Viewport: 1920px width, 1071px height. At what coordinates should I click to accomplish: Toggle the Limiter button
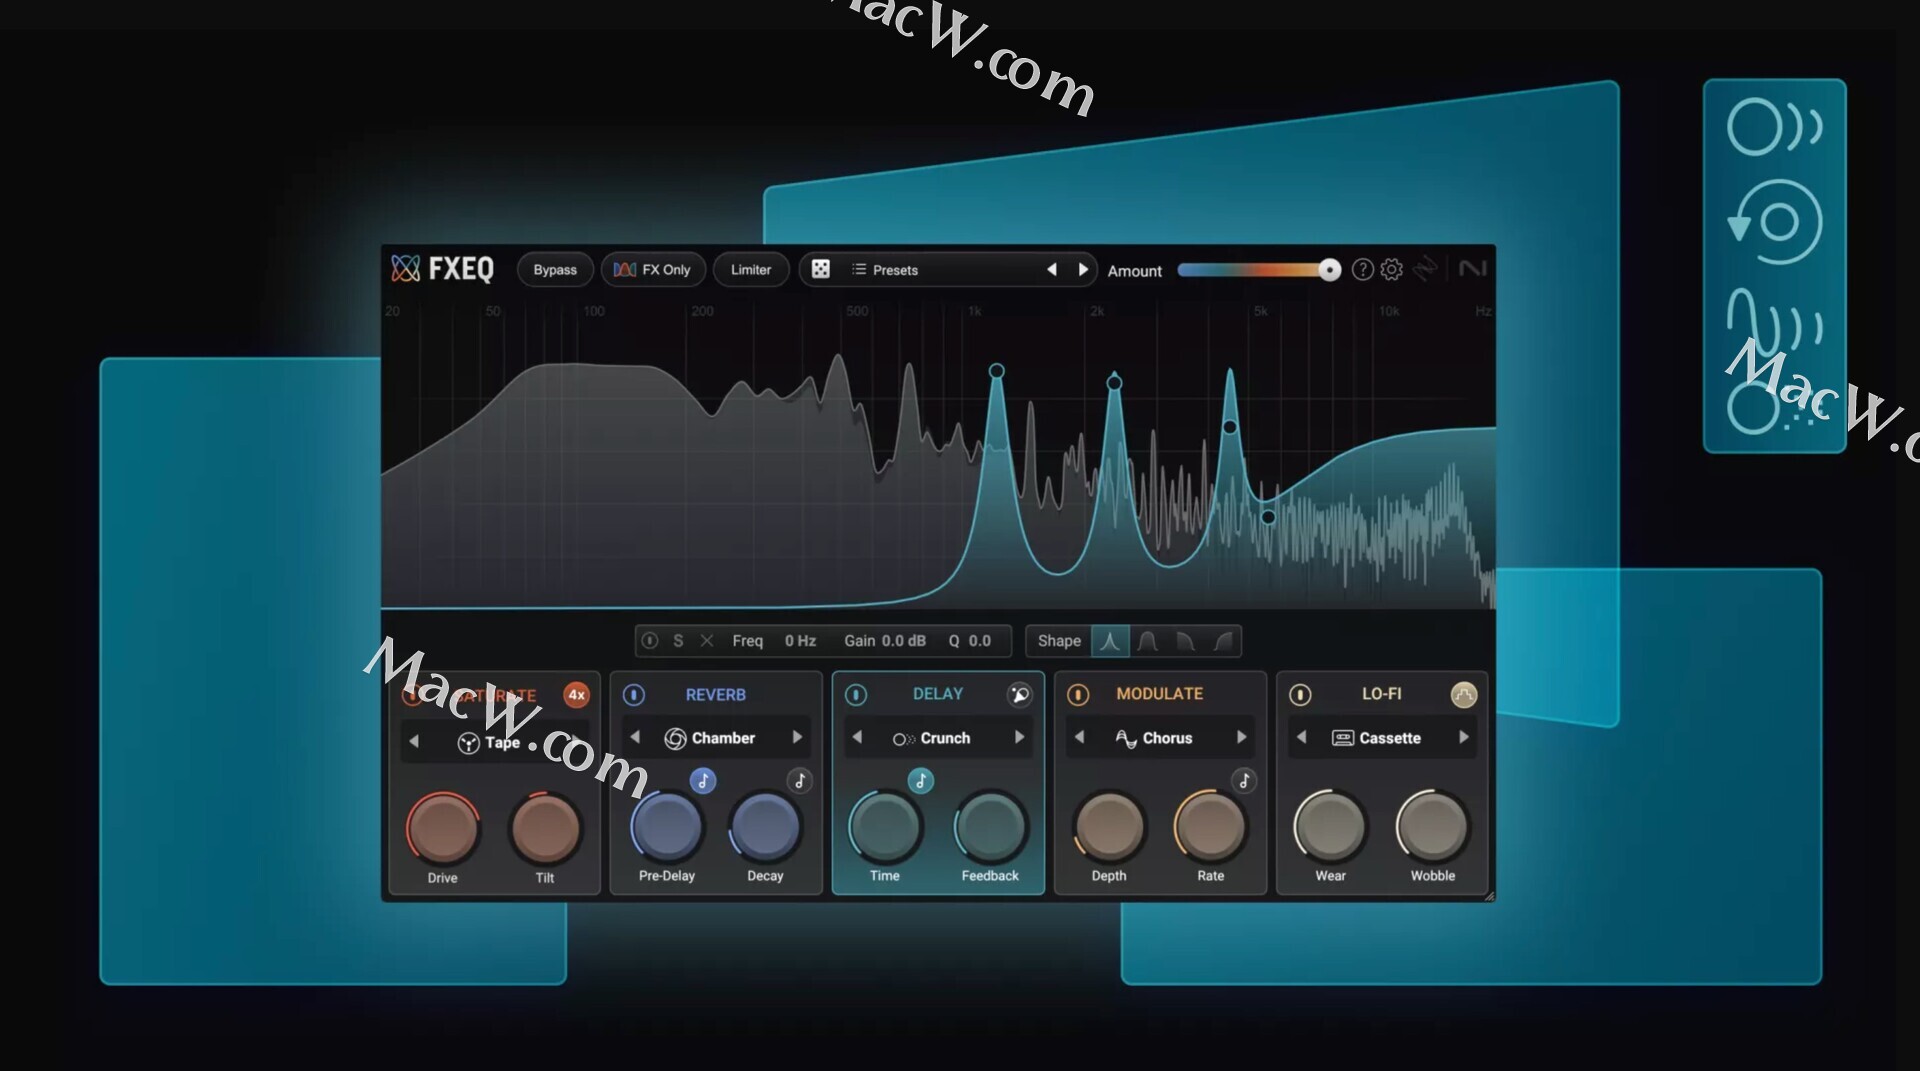(750, 270)
